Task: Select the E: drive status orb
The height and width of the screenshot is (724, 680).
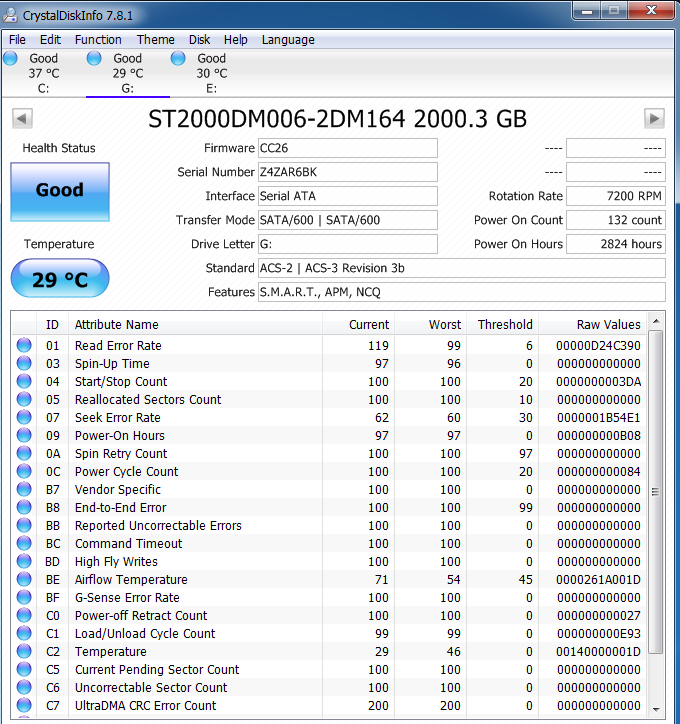Action: [x=178, y=58]
